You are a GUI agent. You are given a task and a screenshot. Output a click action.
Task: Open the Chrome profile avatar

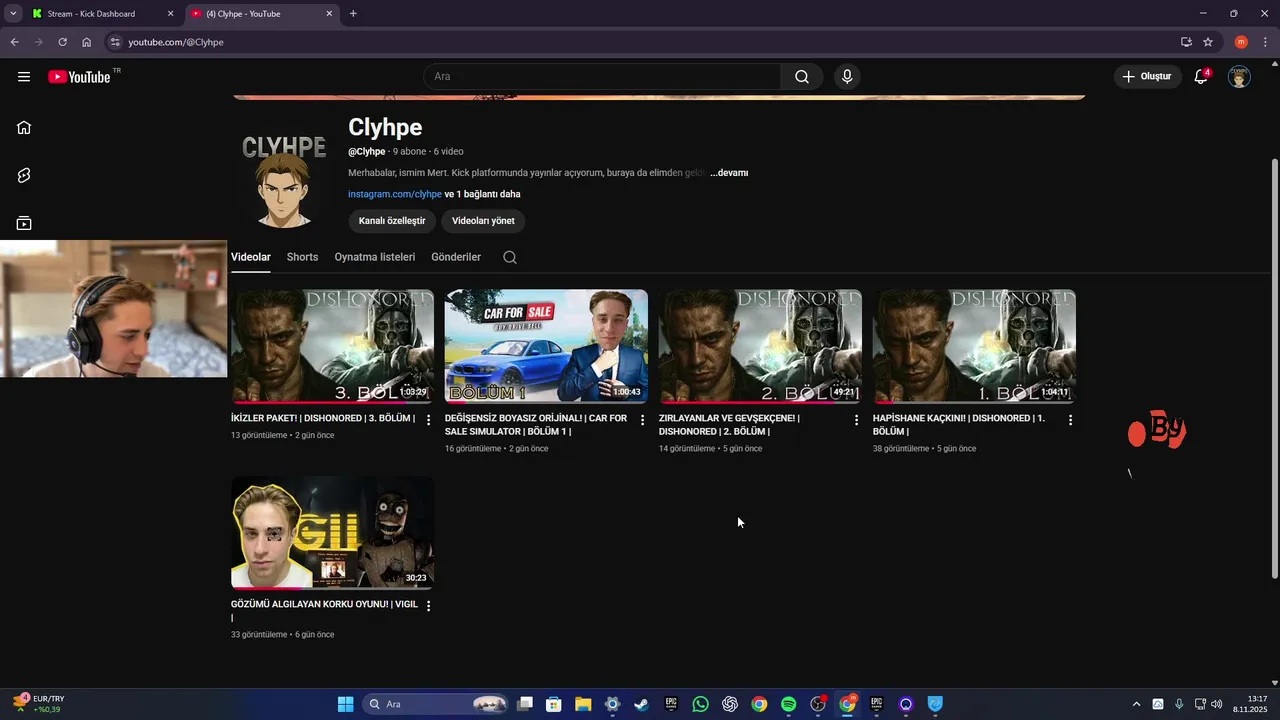[1241, 42]
